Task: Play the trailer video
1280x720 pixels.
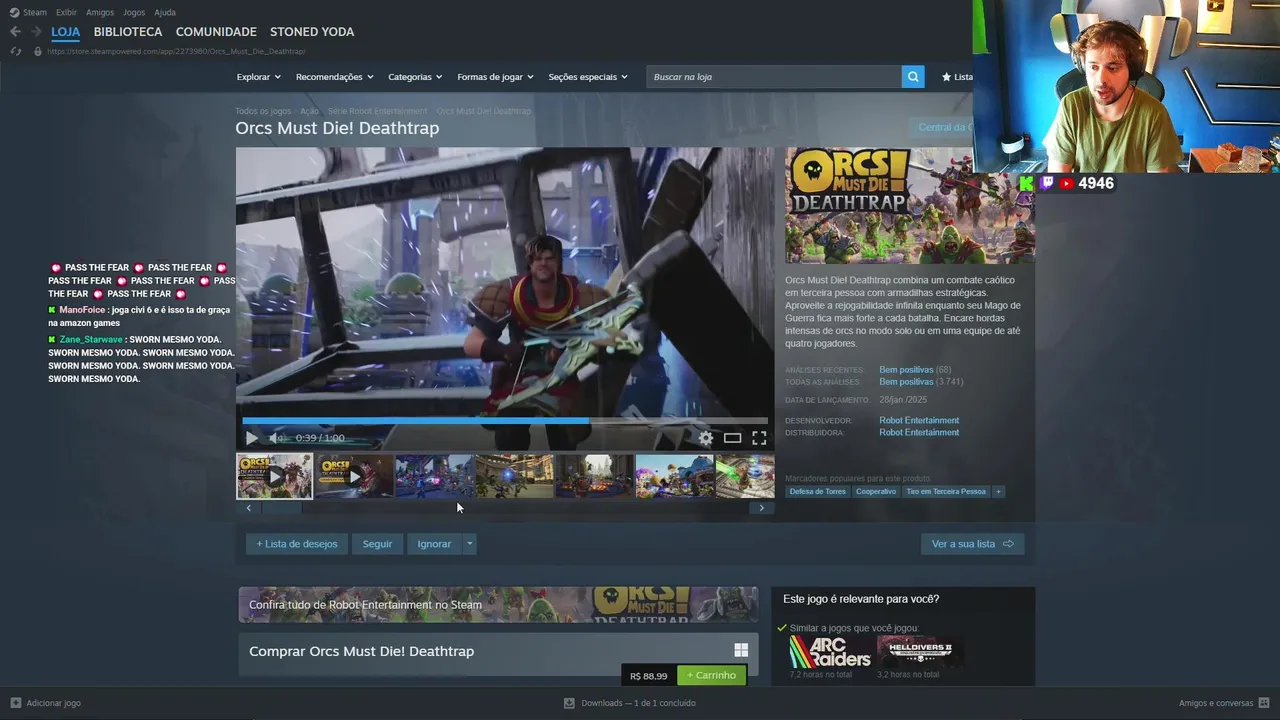Action: click(251, 438)
